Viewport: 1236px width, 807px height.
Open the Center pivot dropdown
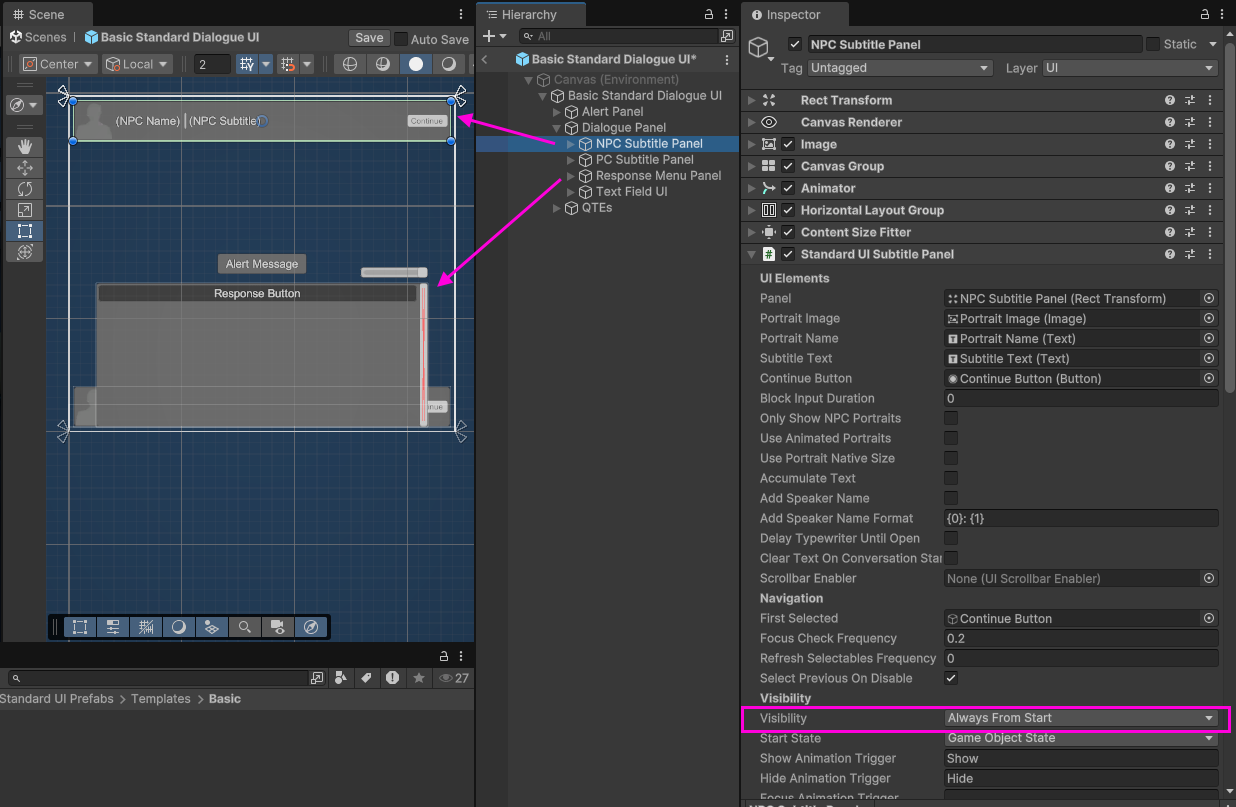coord(59,64)
